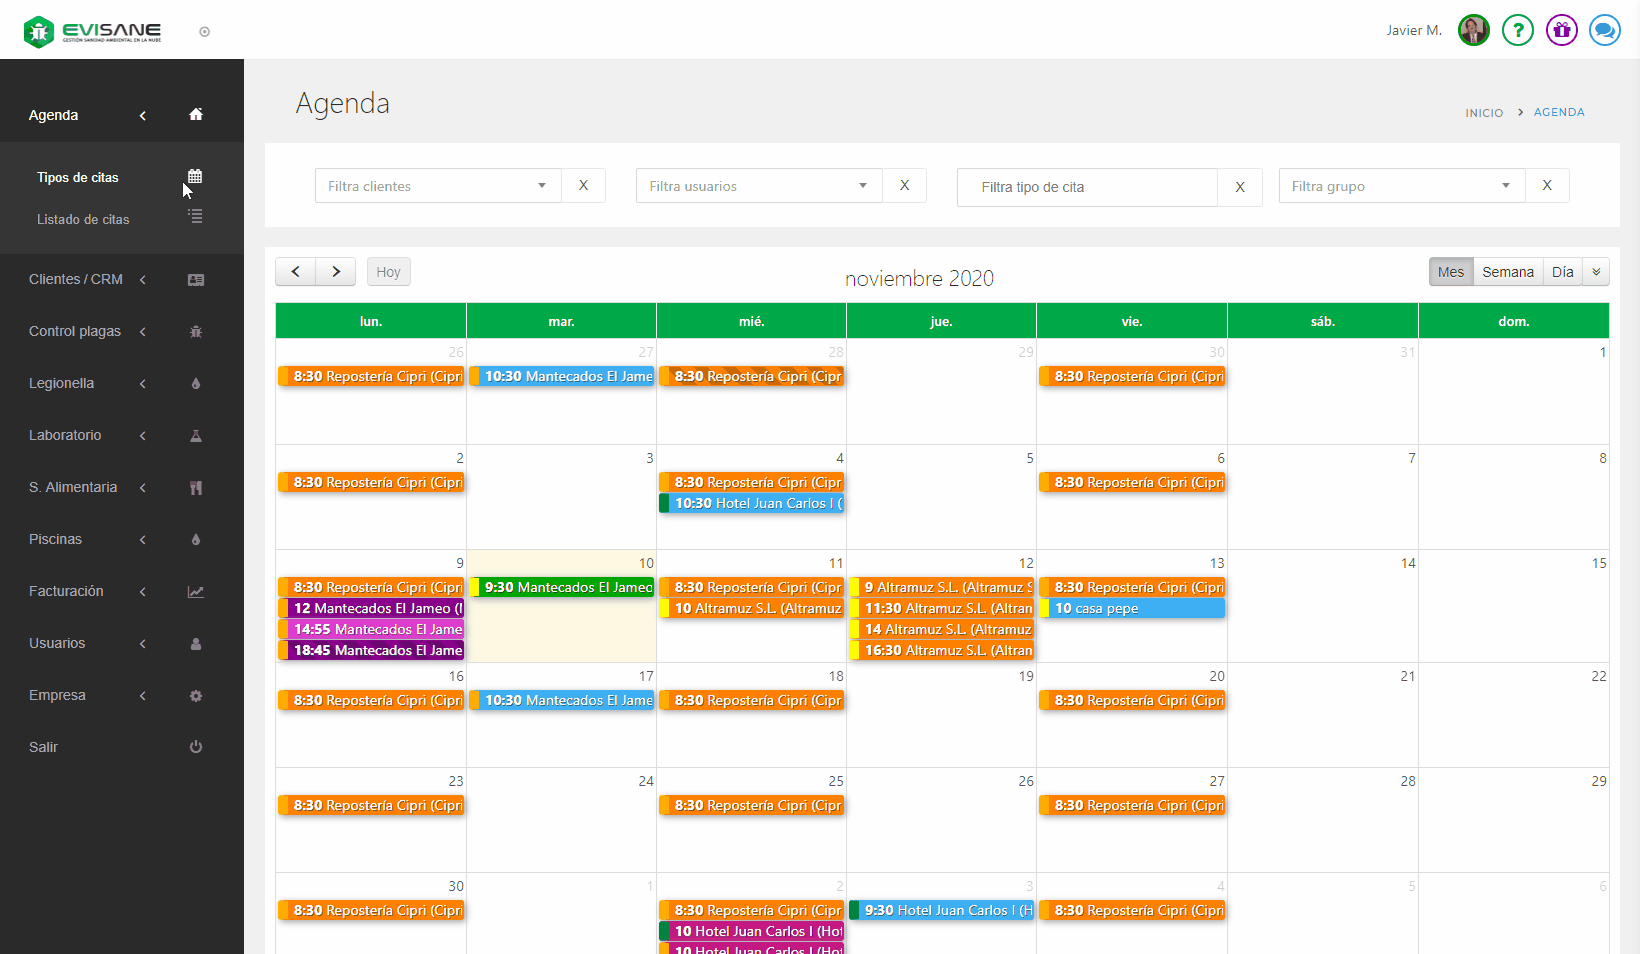Click the Filtra tipo de cita field

pos(1086,187)
